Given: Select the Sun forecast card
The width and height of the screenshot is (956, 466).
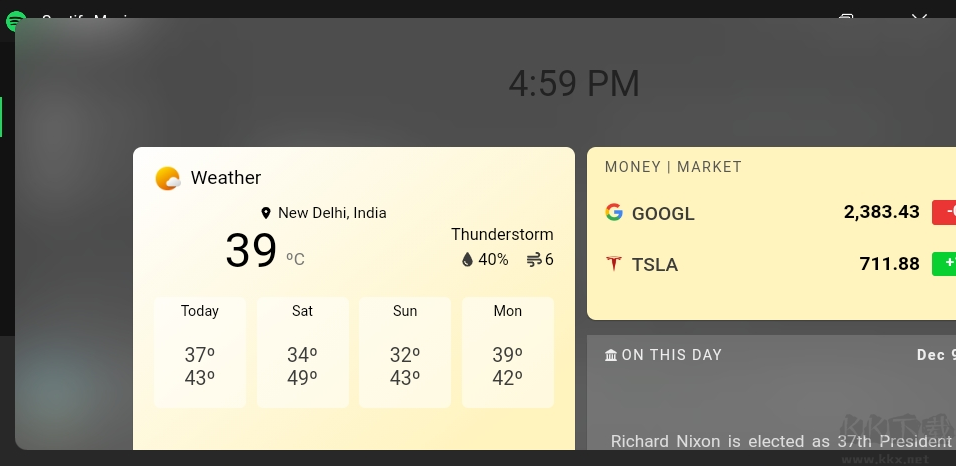Looking at the screenshot, I should pyautogui.click(x=405, y=352).
